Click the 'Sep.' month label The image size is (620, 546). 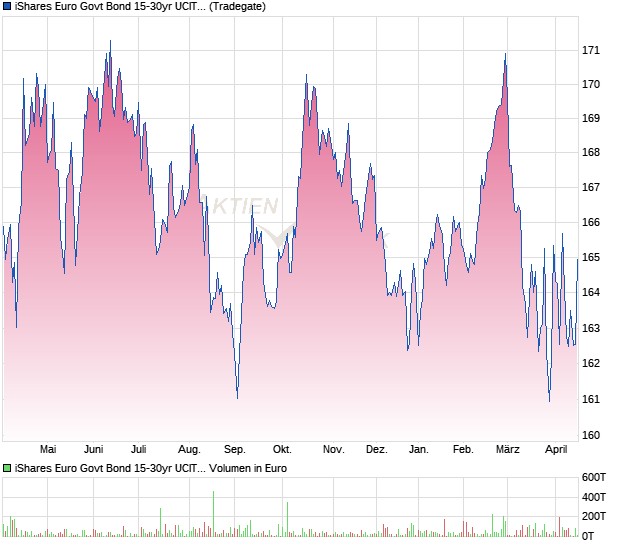pos(235,450)
